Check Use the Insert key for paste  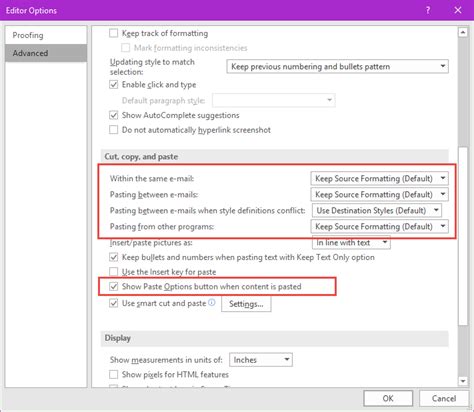[114, 272]
